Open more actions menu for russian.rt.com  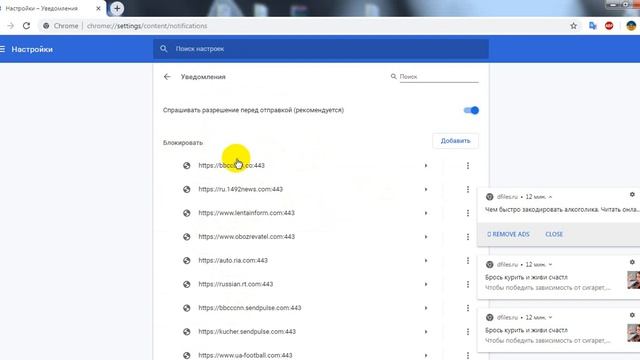(468, 284)
